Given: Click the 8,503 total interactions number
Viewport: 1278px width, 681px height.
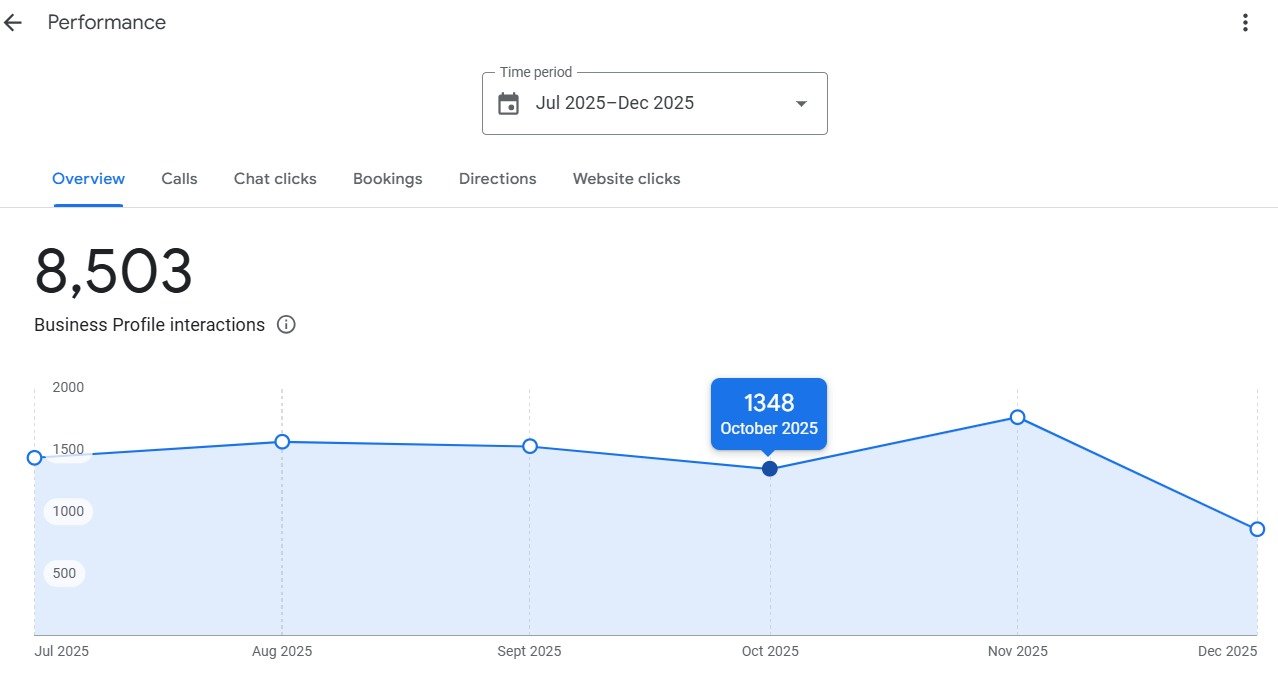Looking at the screenshot, I should 113,272.
